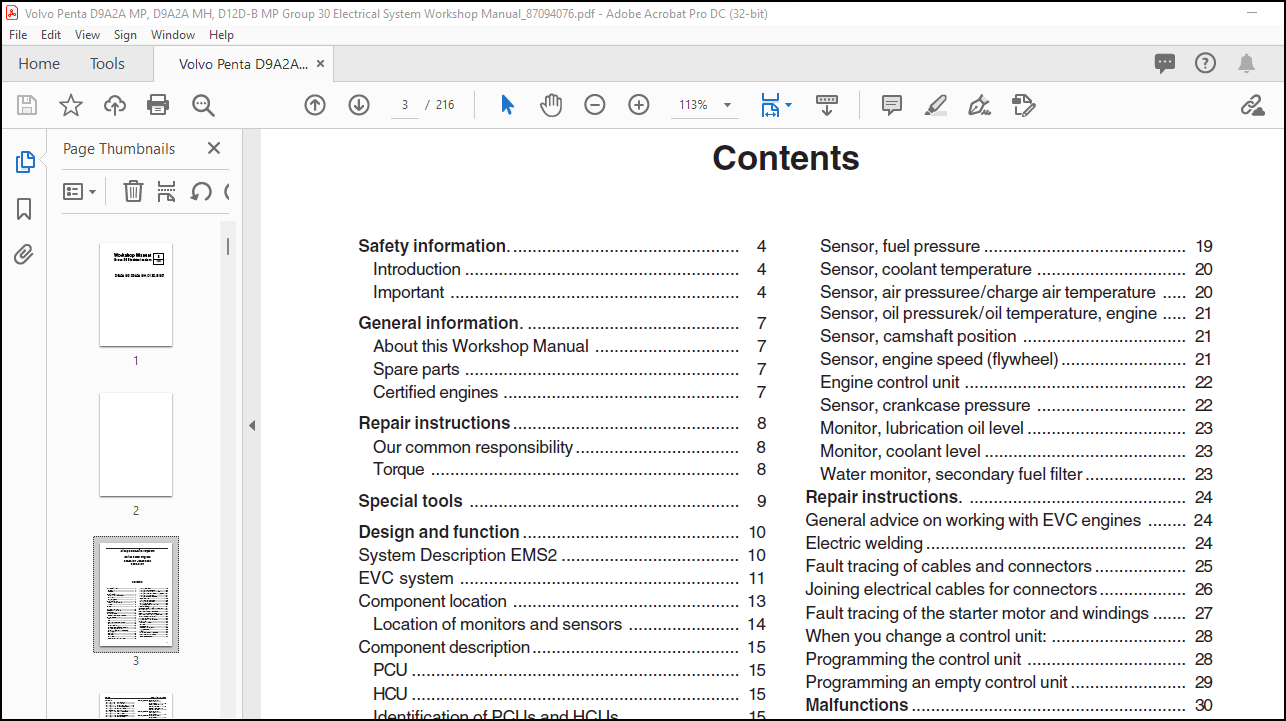Open the Attachments paperclip icon
This screenshot has width=1286, height=721.
[x=24, y=254]
